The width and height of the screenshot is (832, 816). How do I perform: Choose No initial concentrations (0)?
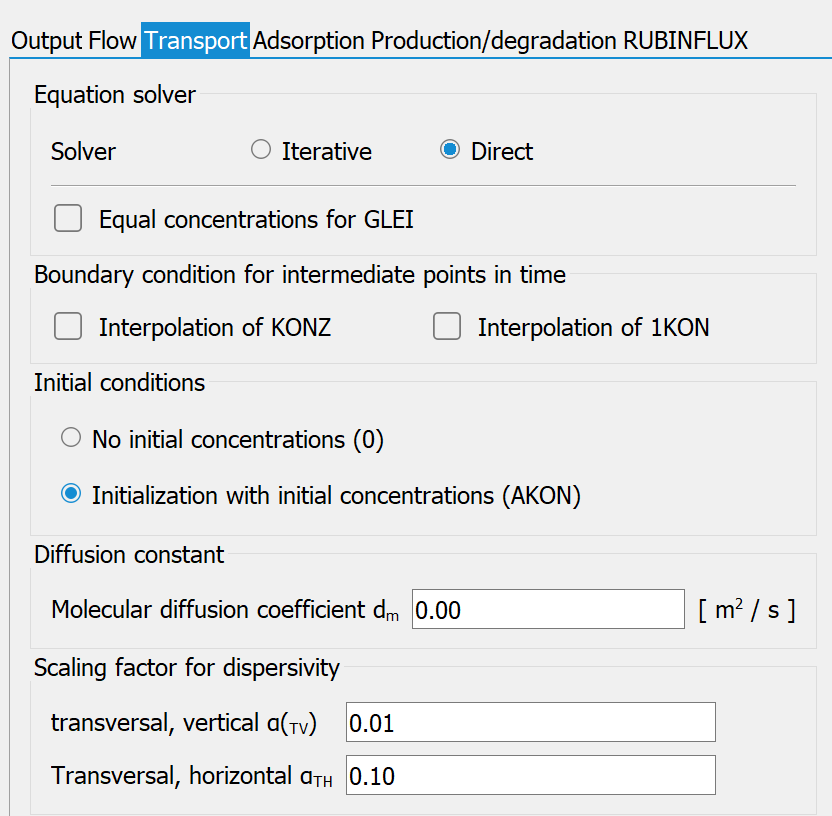click(x=71, y=438)
